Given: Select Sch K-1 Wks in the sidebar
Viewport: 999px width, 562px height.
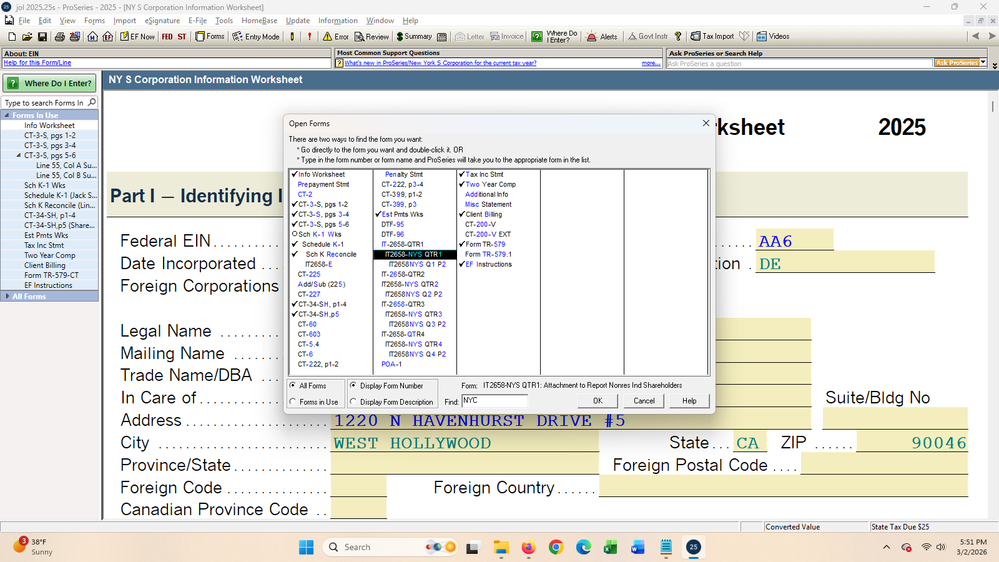Looking at the screenshot, I should (x=45, y=185).
